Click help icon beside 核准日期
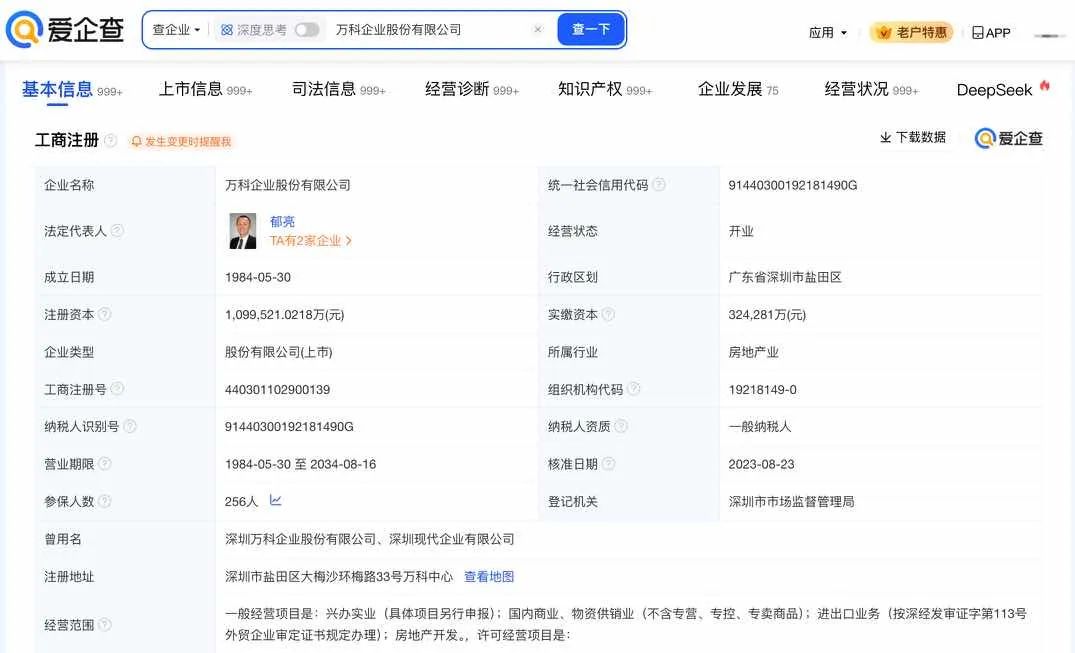Viewport: 1075px width, 653px height. pos(608,464)
